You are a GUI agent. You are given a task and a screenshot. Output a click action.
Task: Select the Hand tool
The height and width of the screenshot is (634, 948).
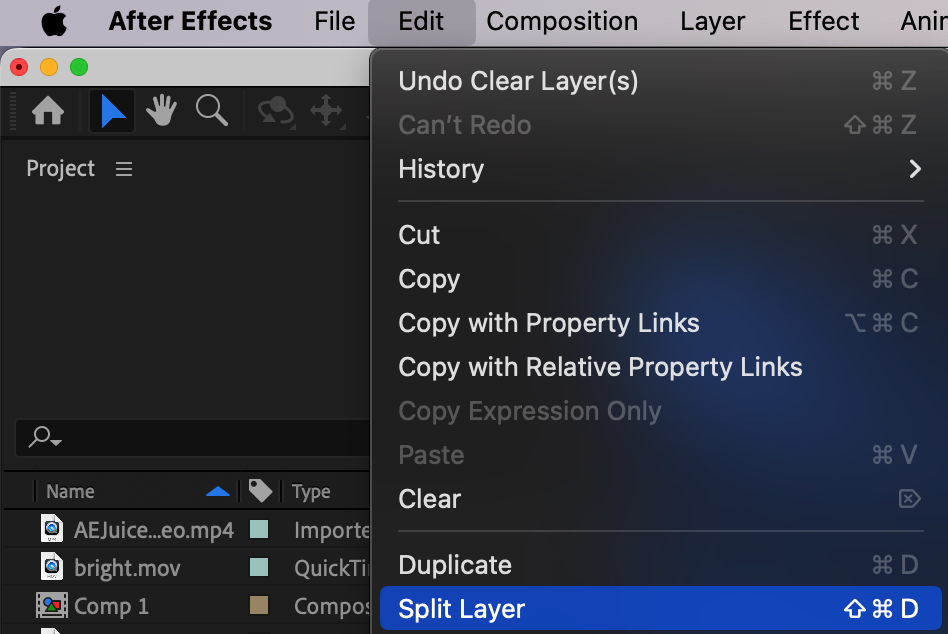coord(161,111)
